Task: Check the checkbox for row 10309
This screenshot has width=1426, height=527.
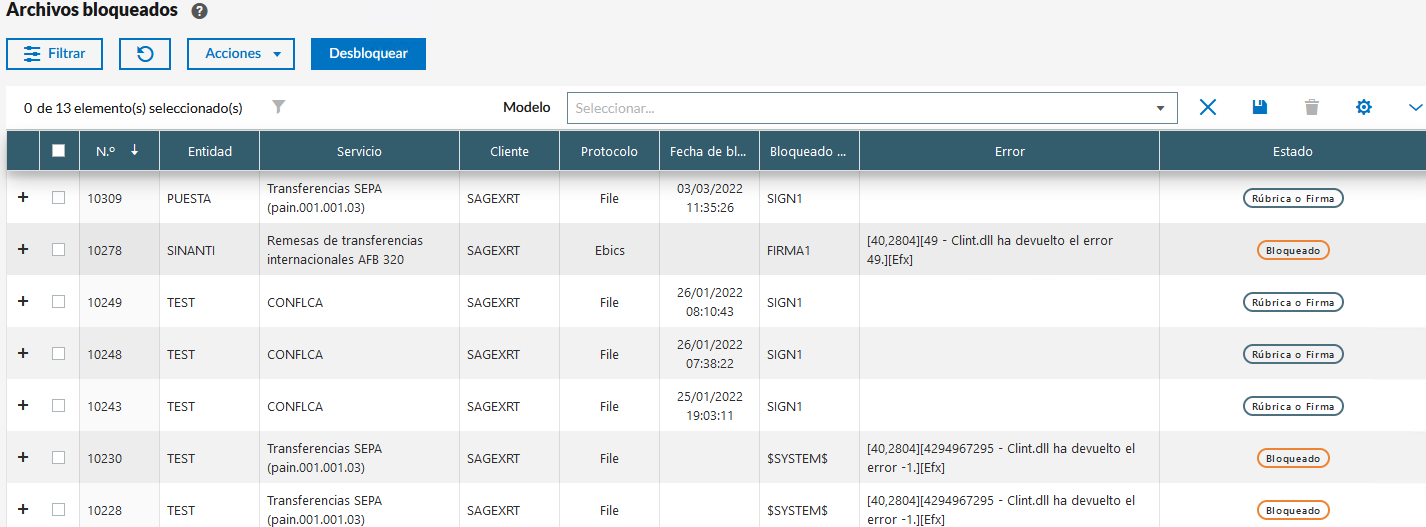Action: [x=59, y=198]
